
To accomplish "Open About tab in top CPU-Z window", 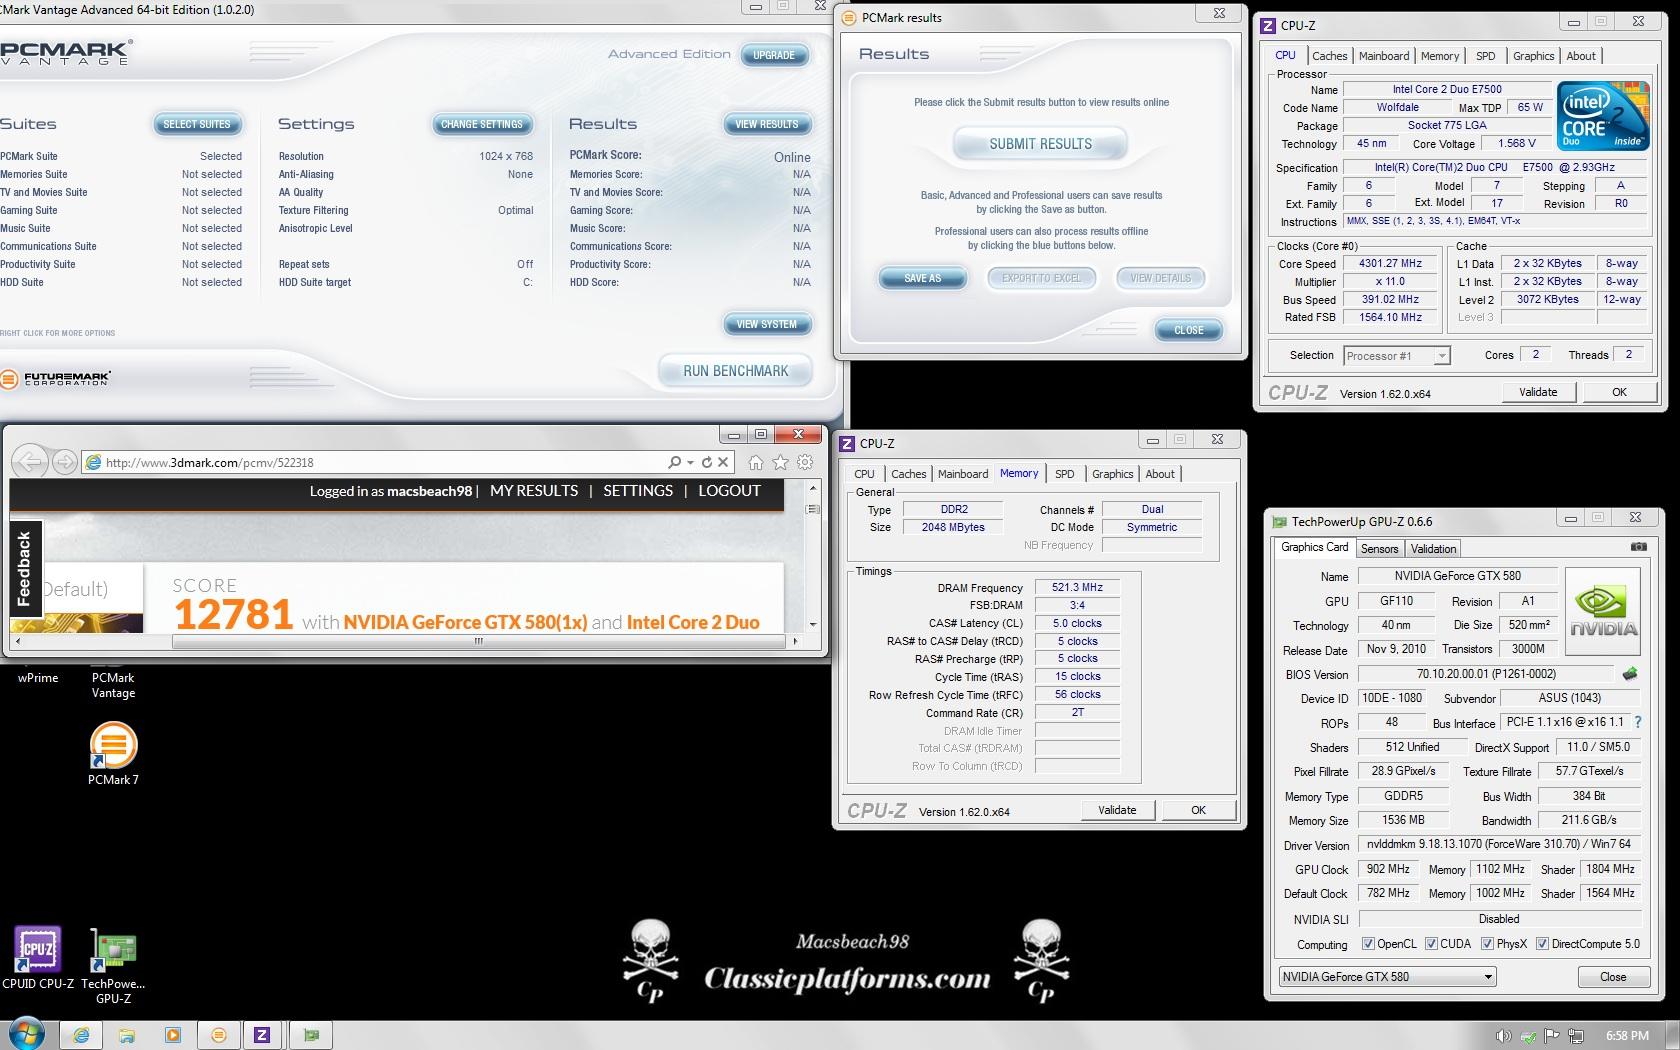I will click(1581, 56).
